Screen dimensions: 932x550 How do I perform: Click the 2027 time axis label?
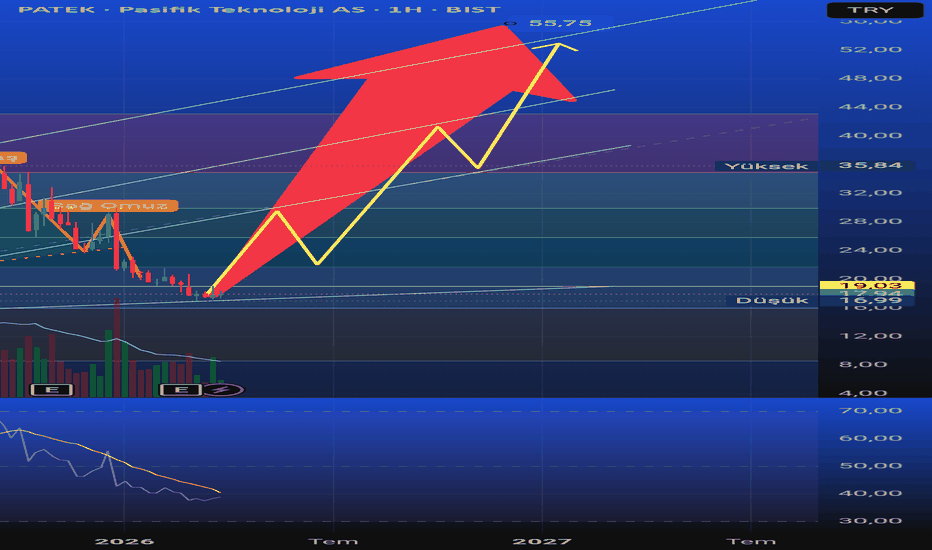[542, 541]
